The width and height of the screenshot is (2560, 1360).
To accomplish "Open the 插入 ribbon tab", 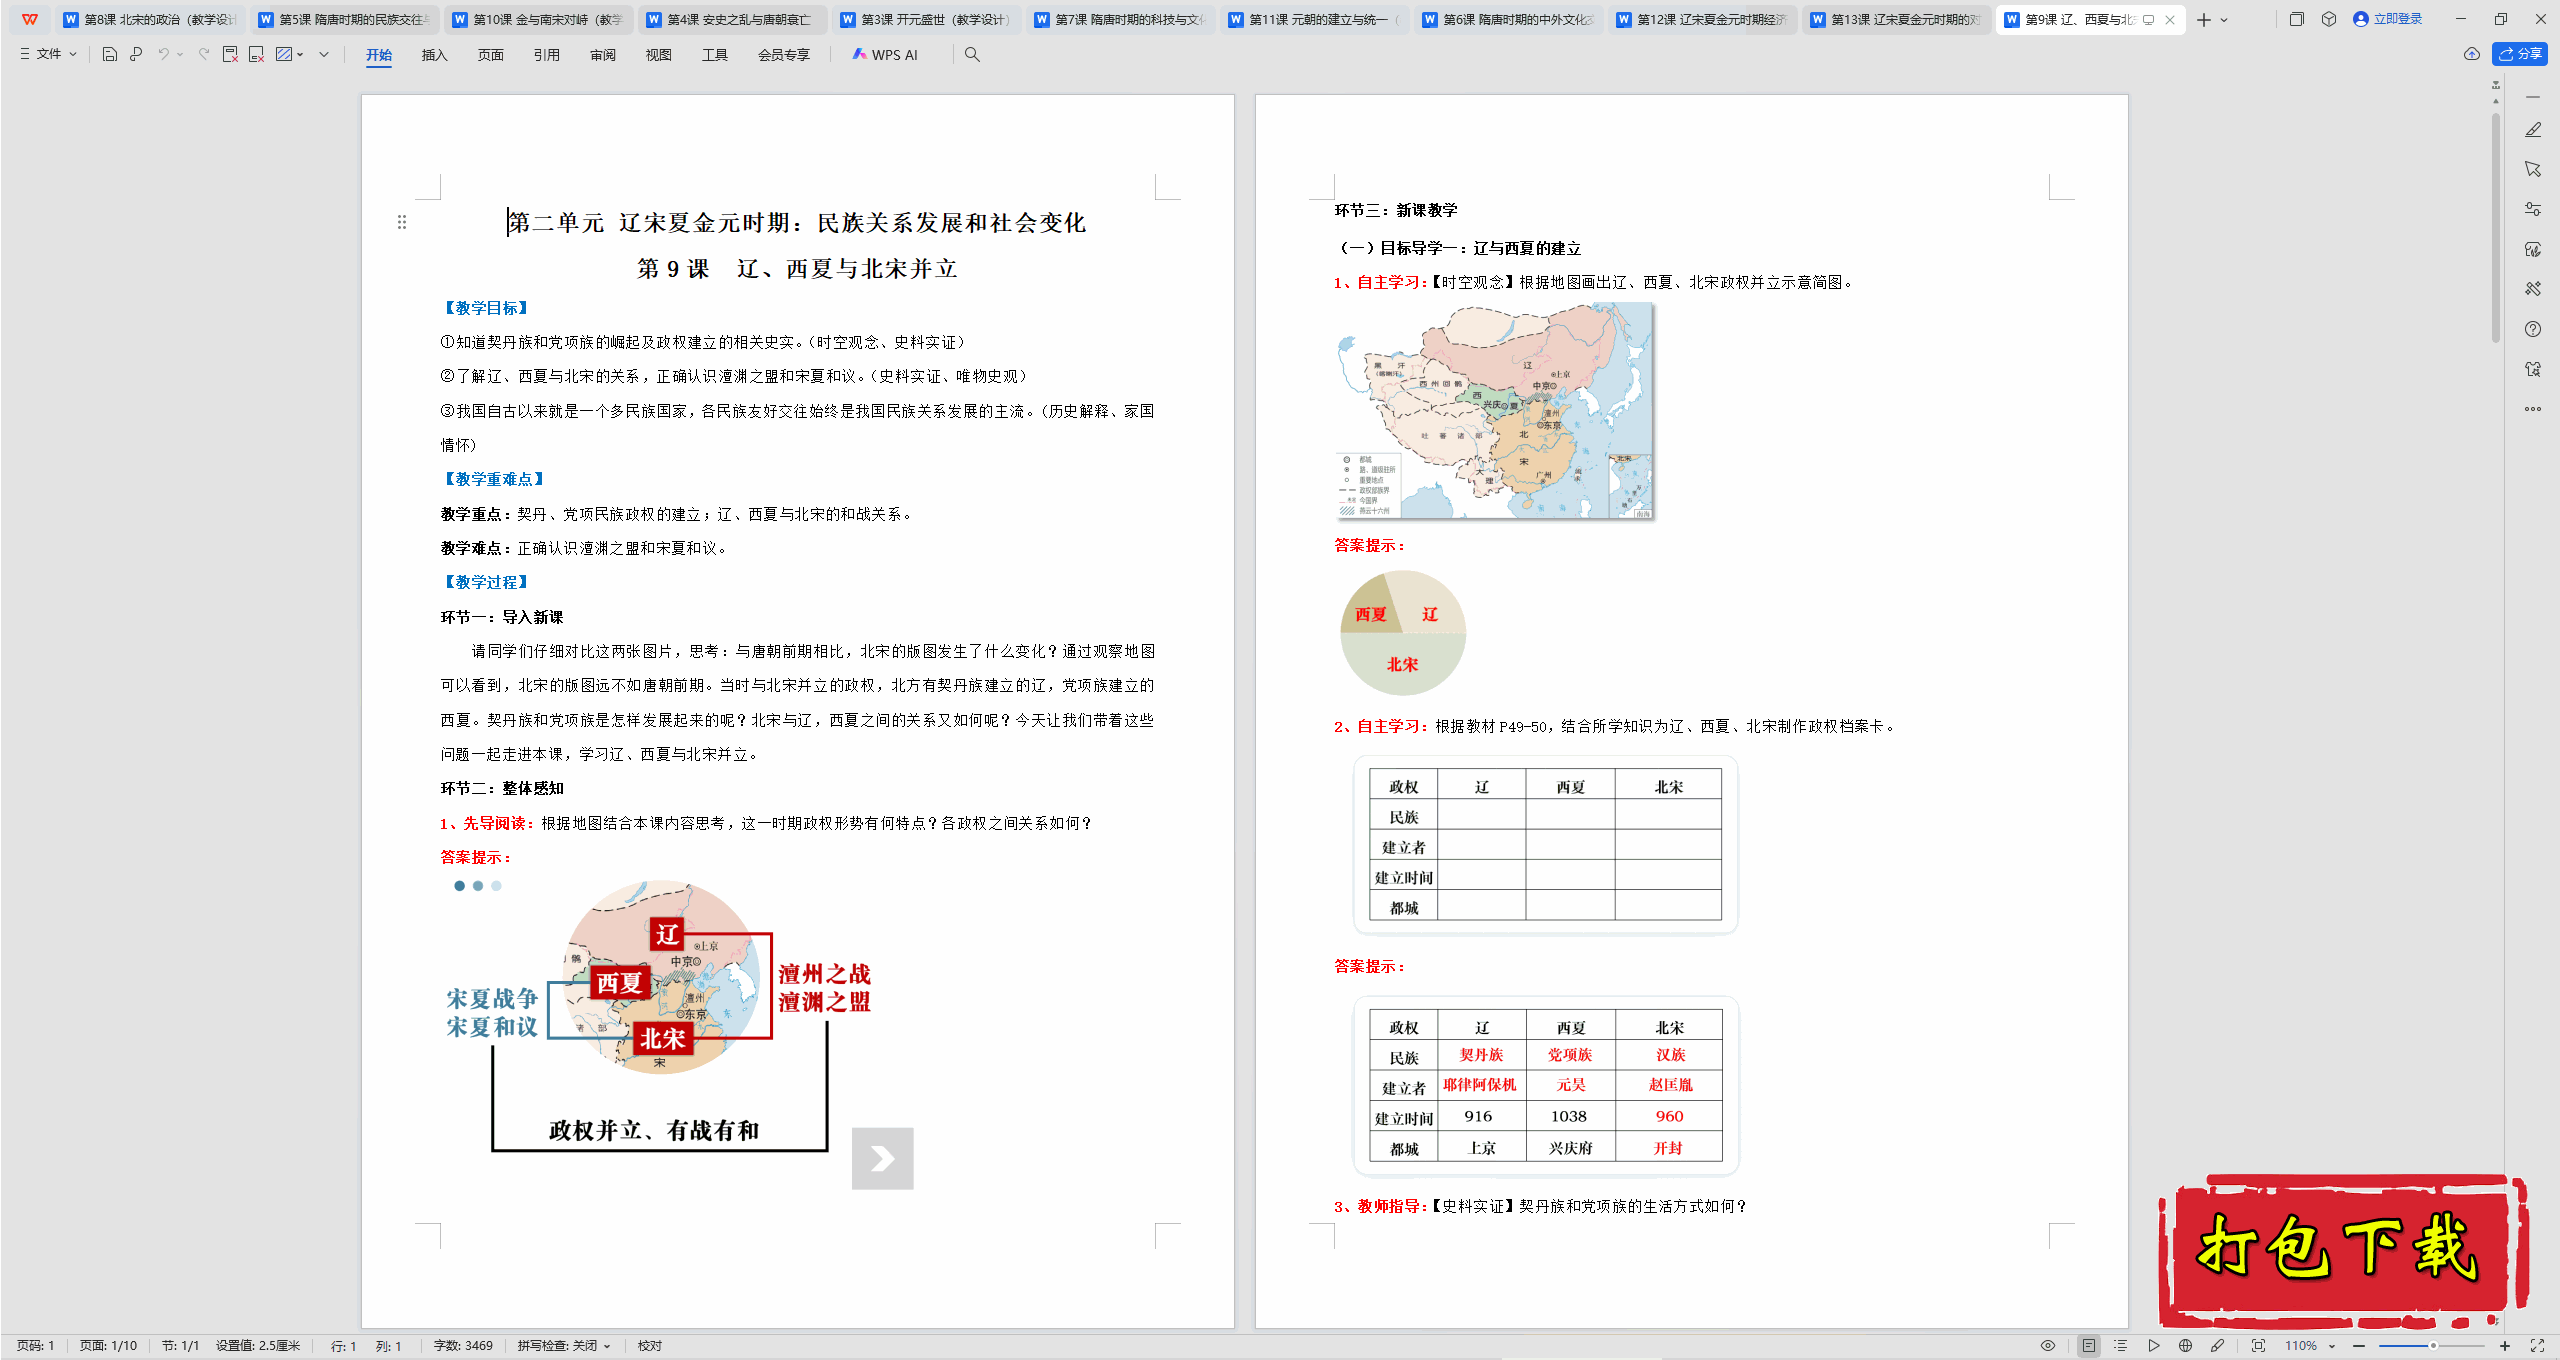I will tap(434, 55).
